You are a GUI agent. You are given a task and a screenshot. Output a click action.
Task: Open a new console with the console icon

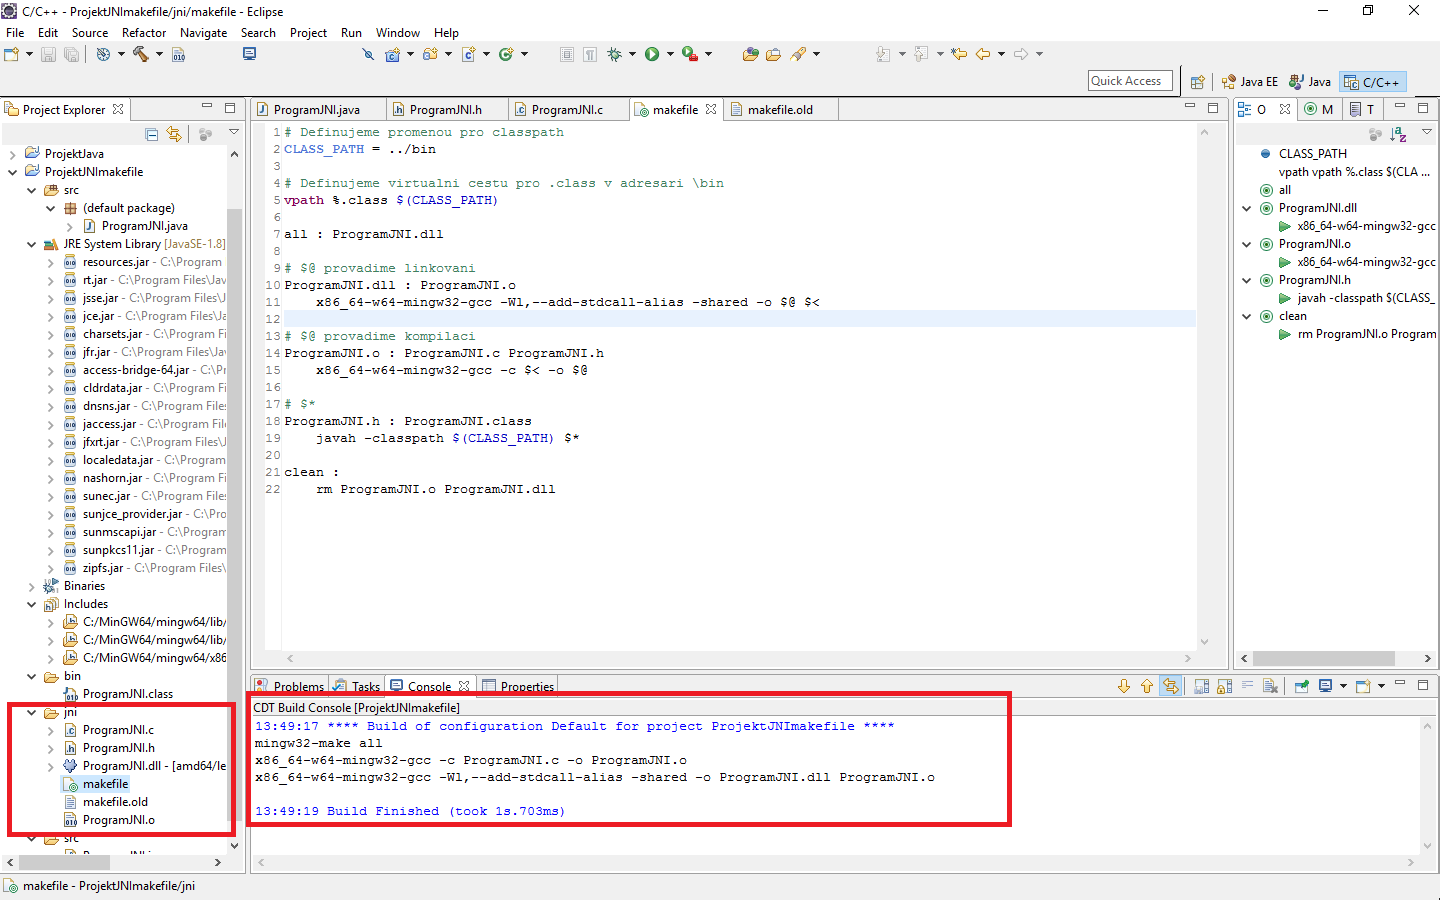click(1362, 686)
